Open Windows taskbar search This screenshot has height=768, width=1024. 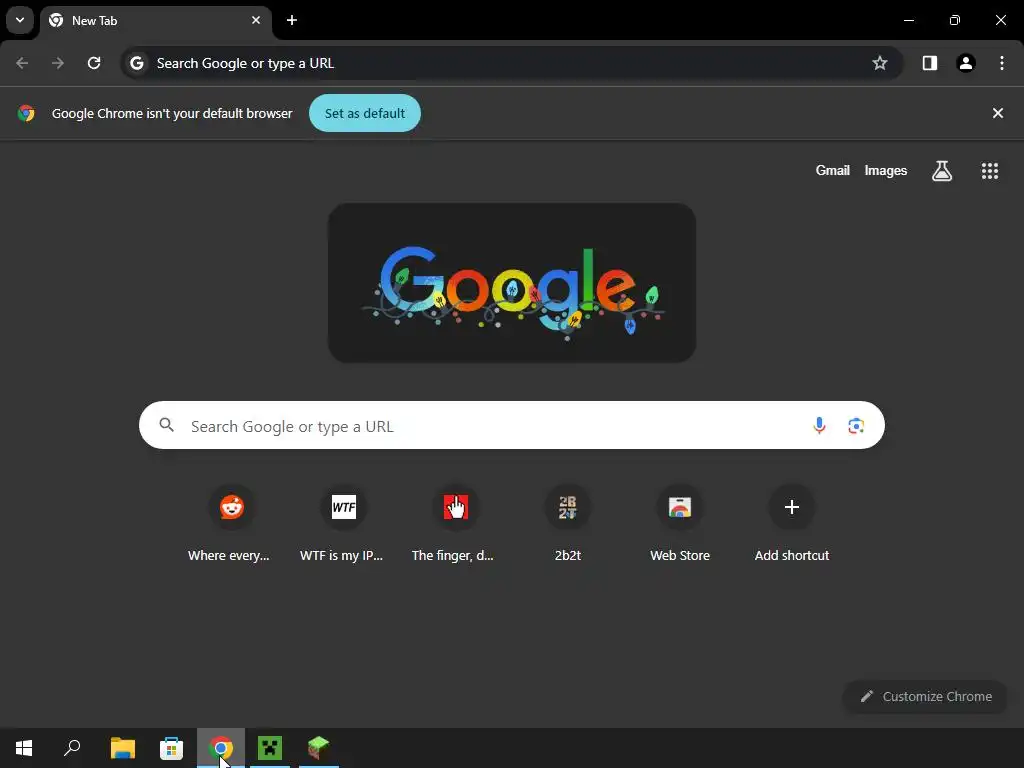(x=72, y=748)
